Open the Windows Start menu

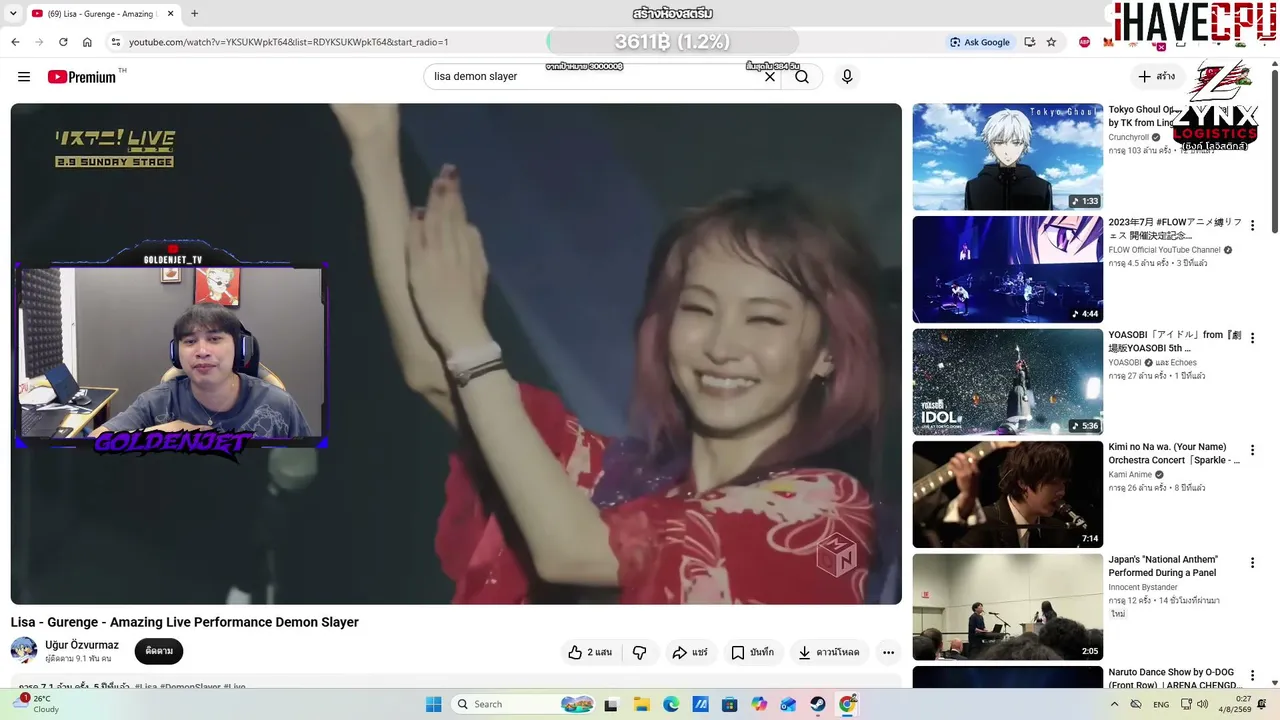coord(433,704)
